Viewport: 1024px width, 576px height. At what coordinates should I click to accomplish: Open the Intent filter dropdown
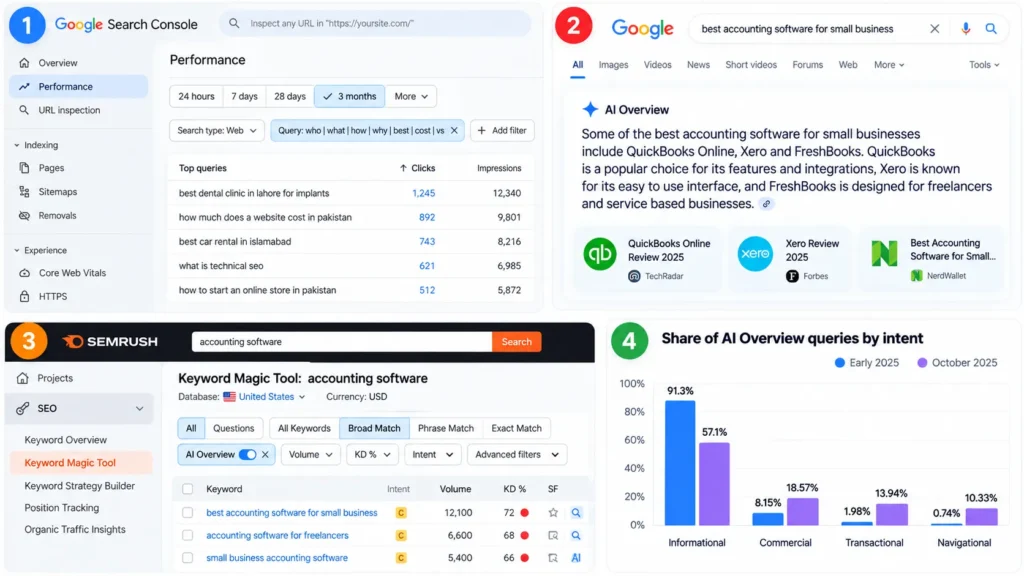pos(432,455)
